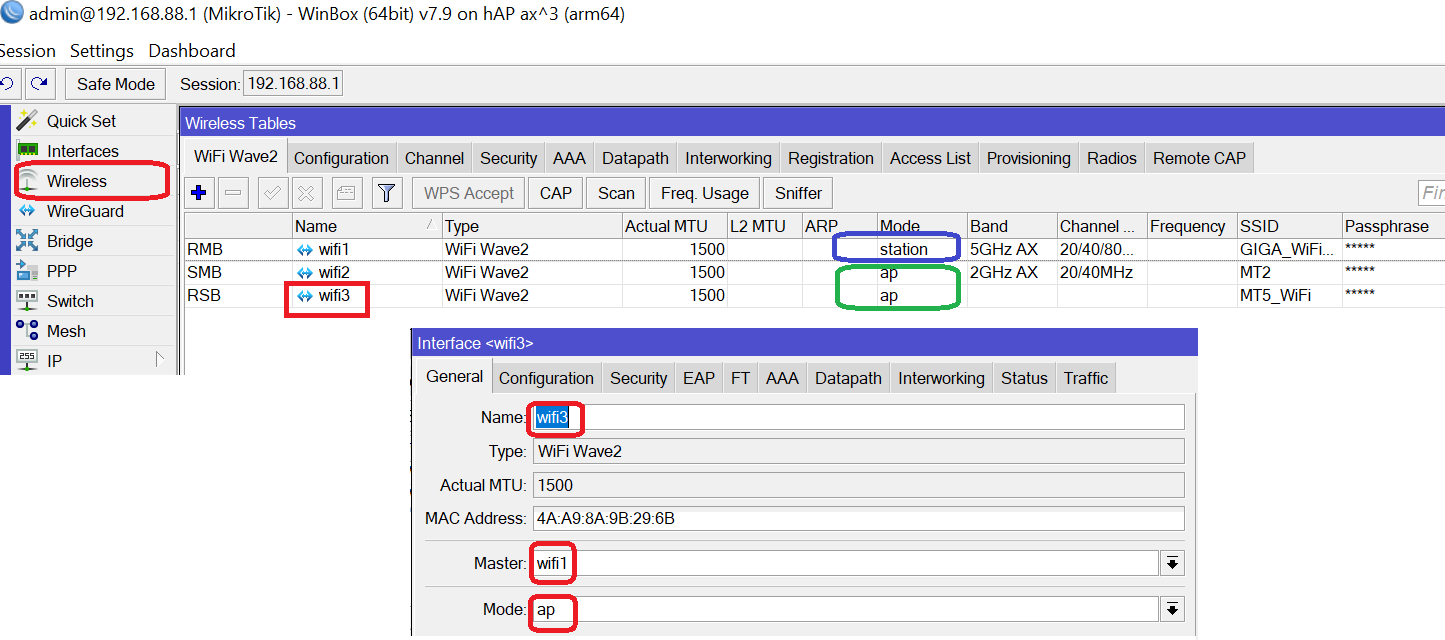Click the Undo arrow in the top toolbar
This screenshot has width=1445, height=640.
click(x=8, y=84)
